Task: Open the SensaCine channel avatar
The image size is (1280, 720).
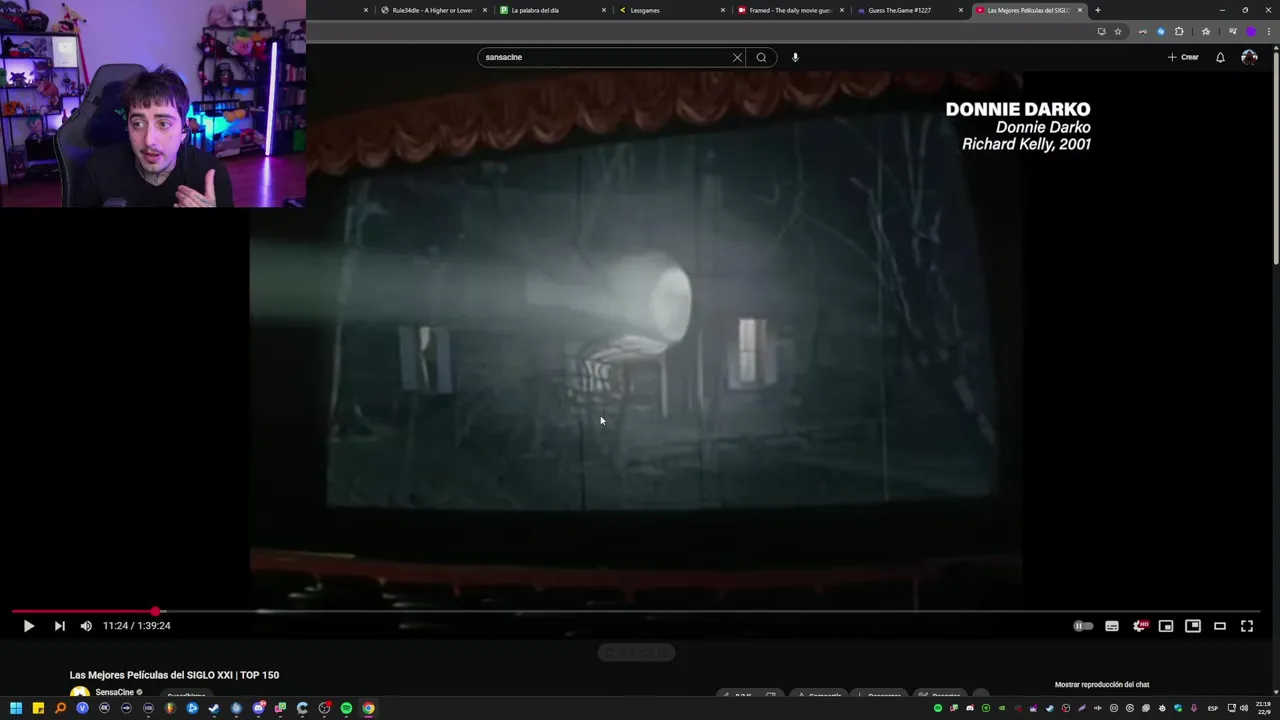Action: click(79, 693)
